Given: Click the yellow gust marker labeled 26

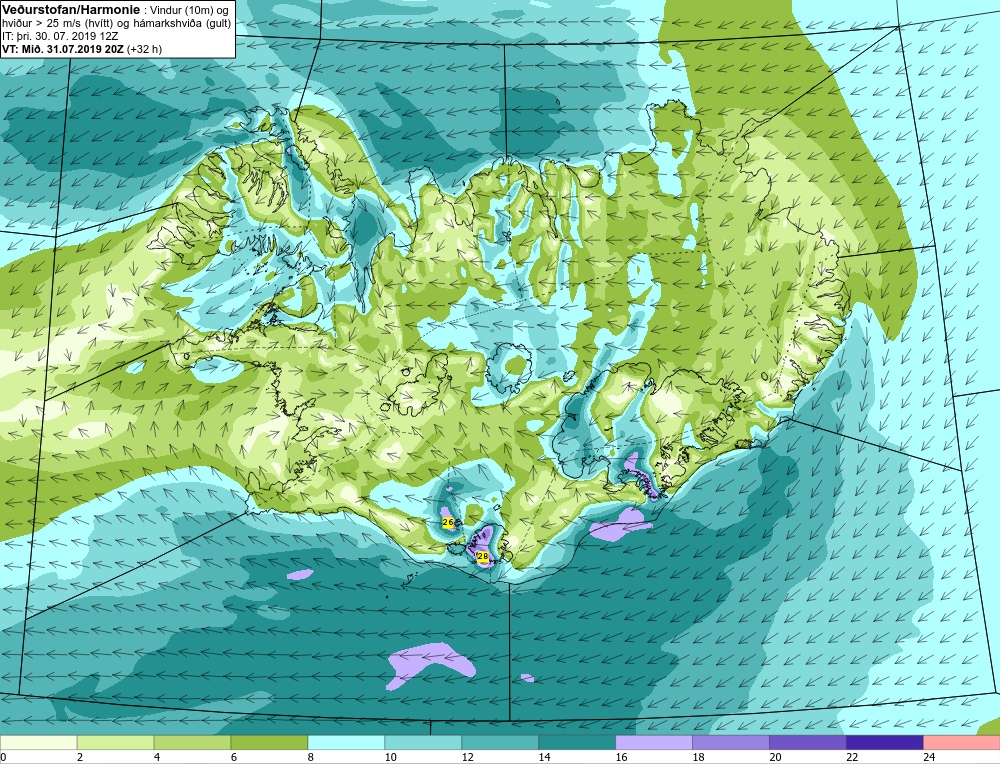Looking at the screenshot, I should coord(448,523).
